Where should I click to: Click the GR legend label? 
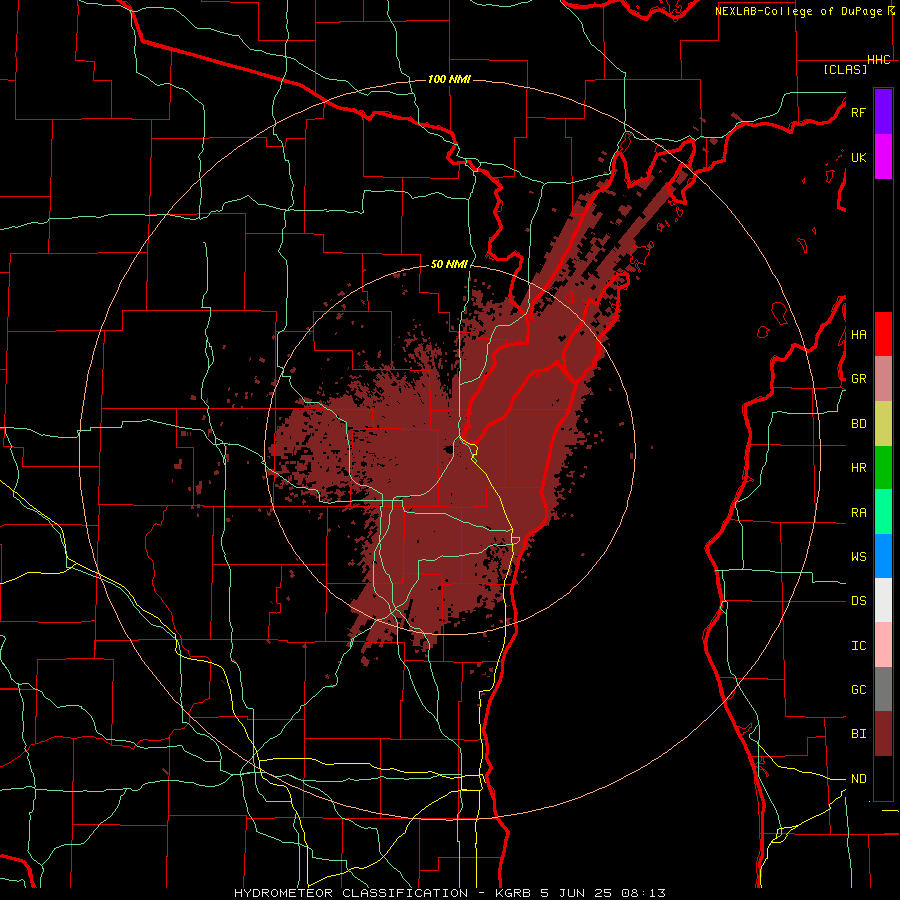(858, 379)
